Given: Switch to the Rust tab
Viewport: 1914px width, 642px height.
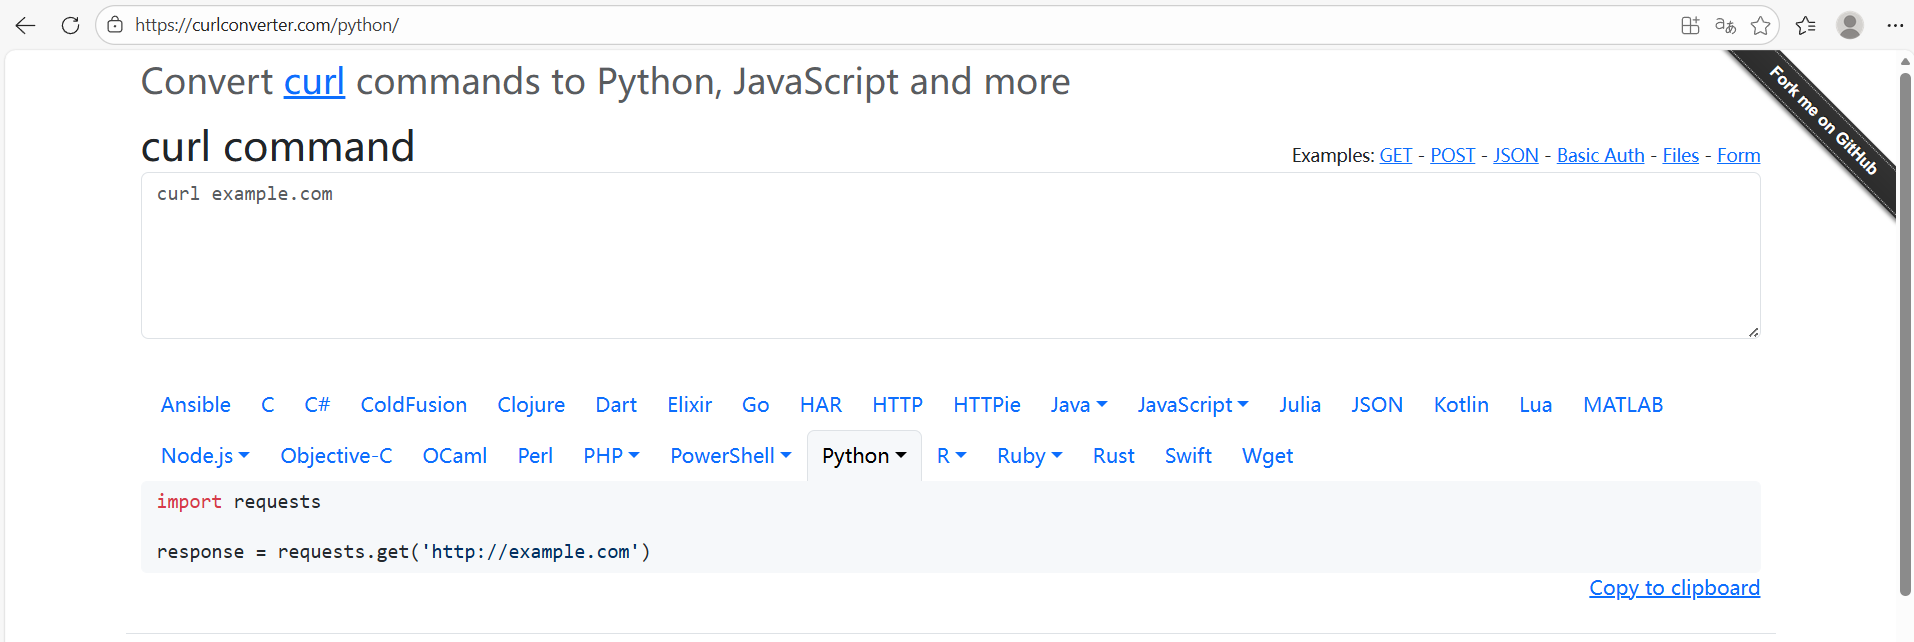Looking at the screenshot, I should tap(1113, 456).
